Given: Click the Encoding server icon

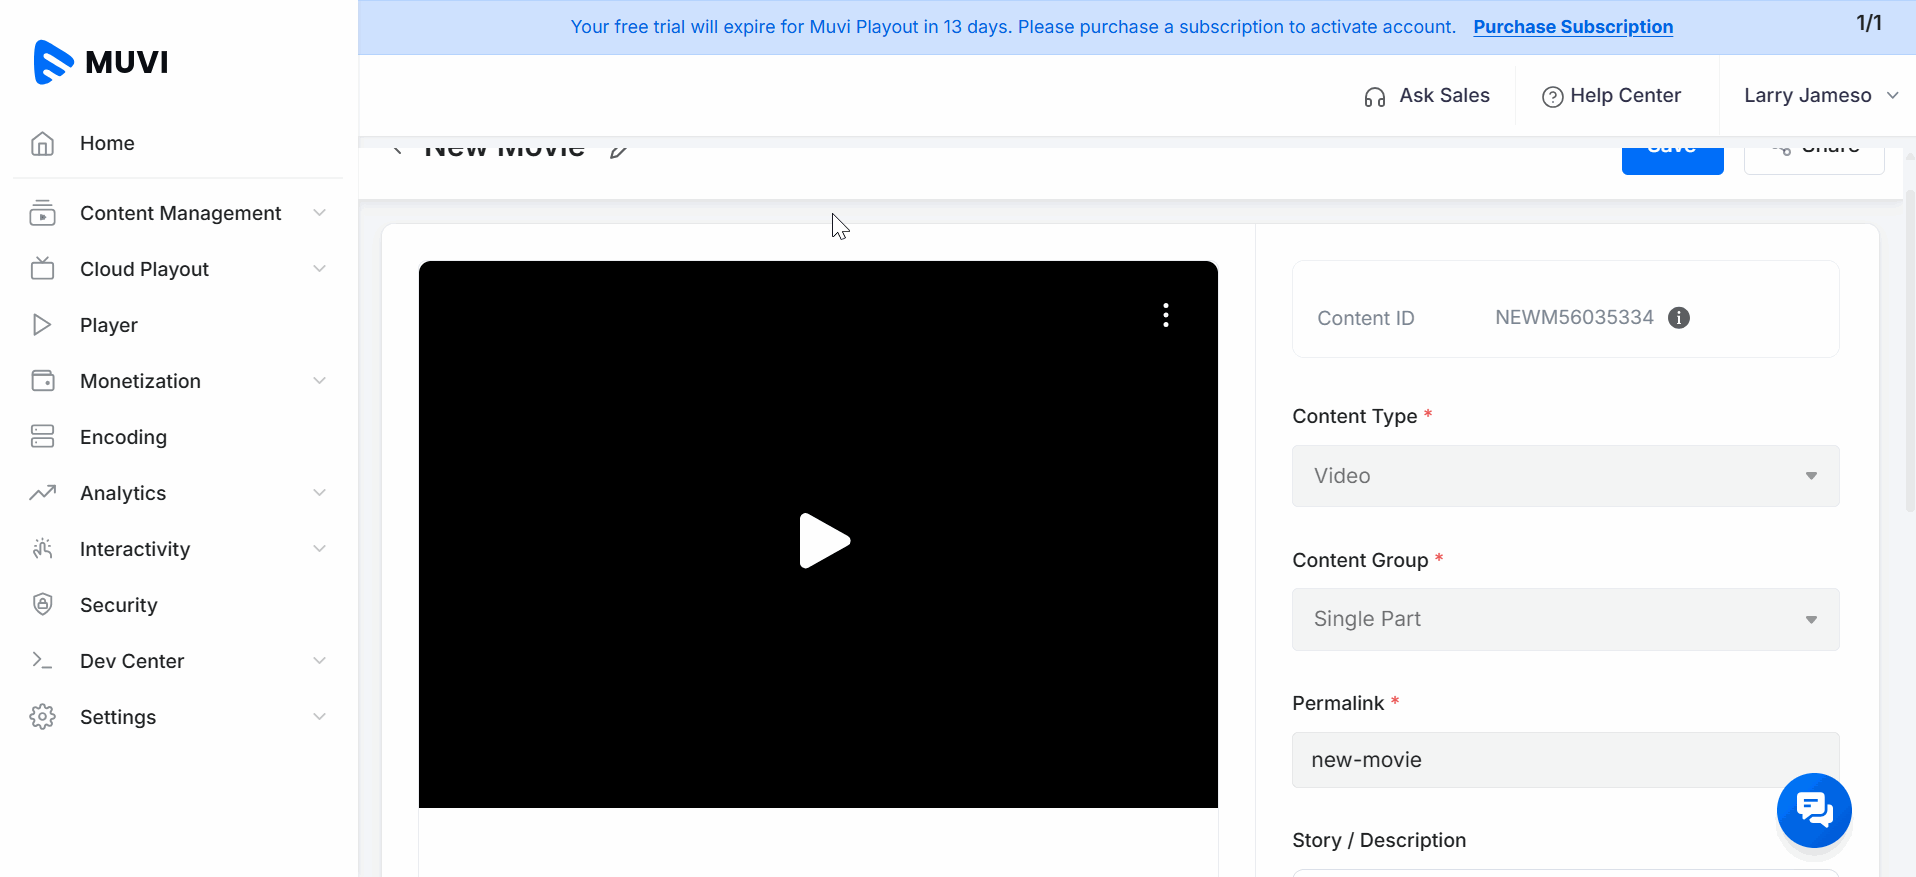Looking at the screenshot, I should 42,437.
